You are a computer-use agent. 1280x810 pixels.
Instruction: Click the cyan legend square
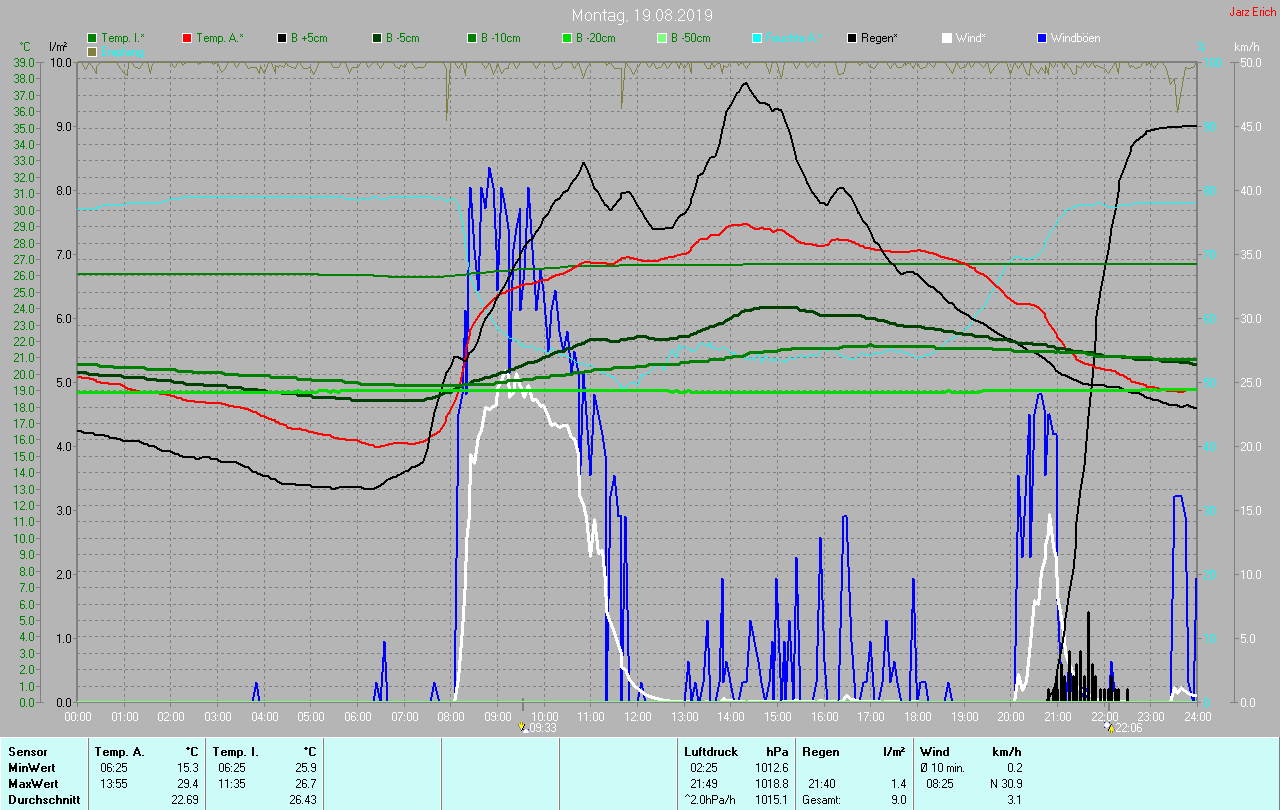757,38
